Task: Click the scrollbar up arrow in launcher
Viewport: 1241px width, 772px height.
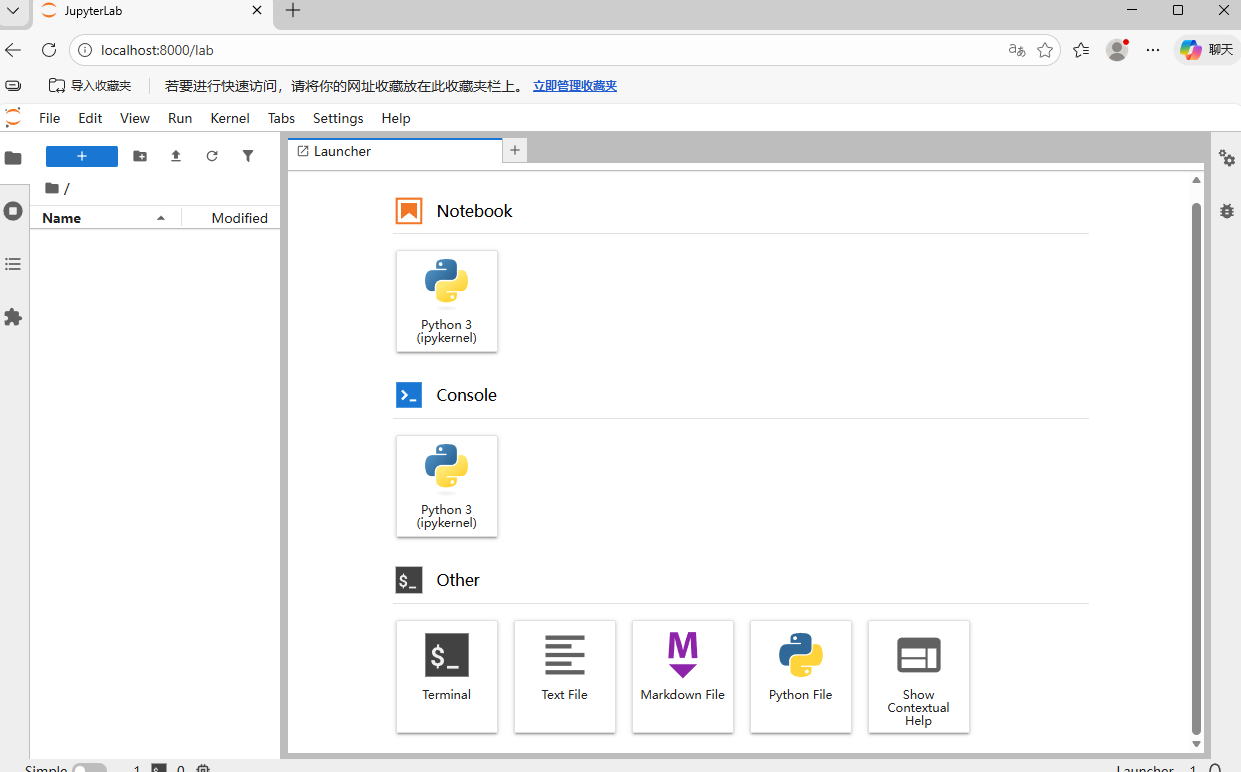Action: click(1196, 180)
